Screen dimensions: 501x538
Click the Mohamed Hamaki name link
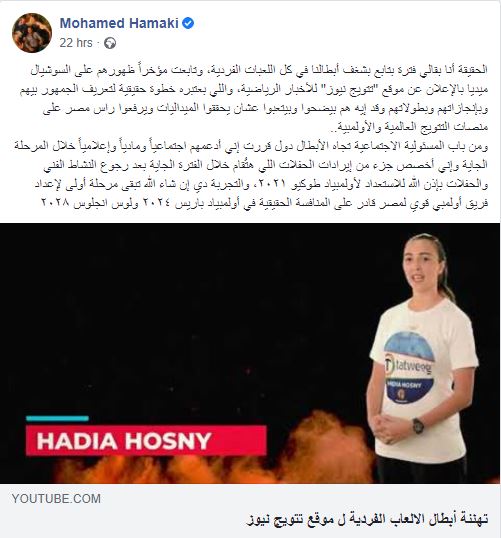point(119,23)
